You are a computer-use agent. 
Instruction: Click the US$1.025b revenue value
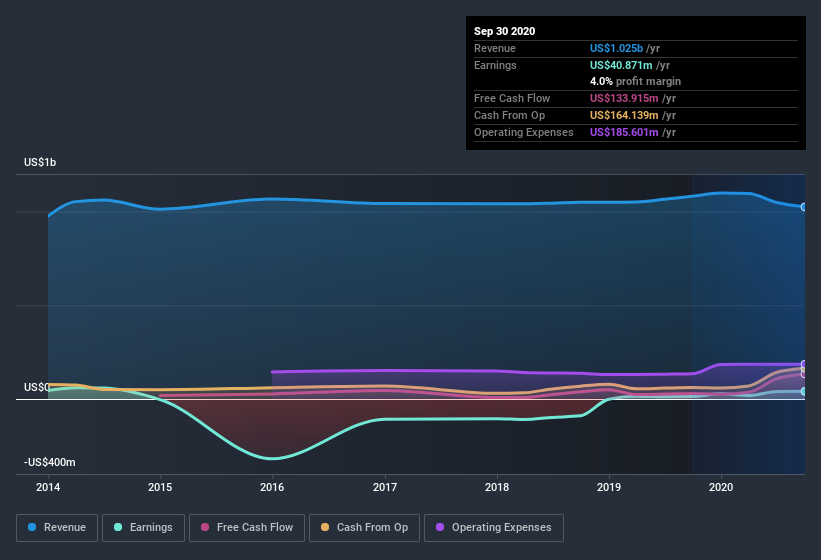[616, 48]
